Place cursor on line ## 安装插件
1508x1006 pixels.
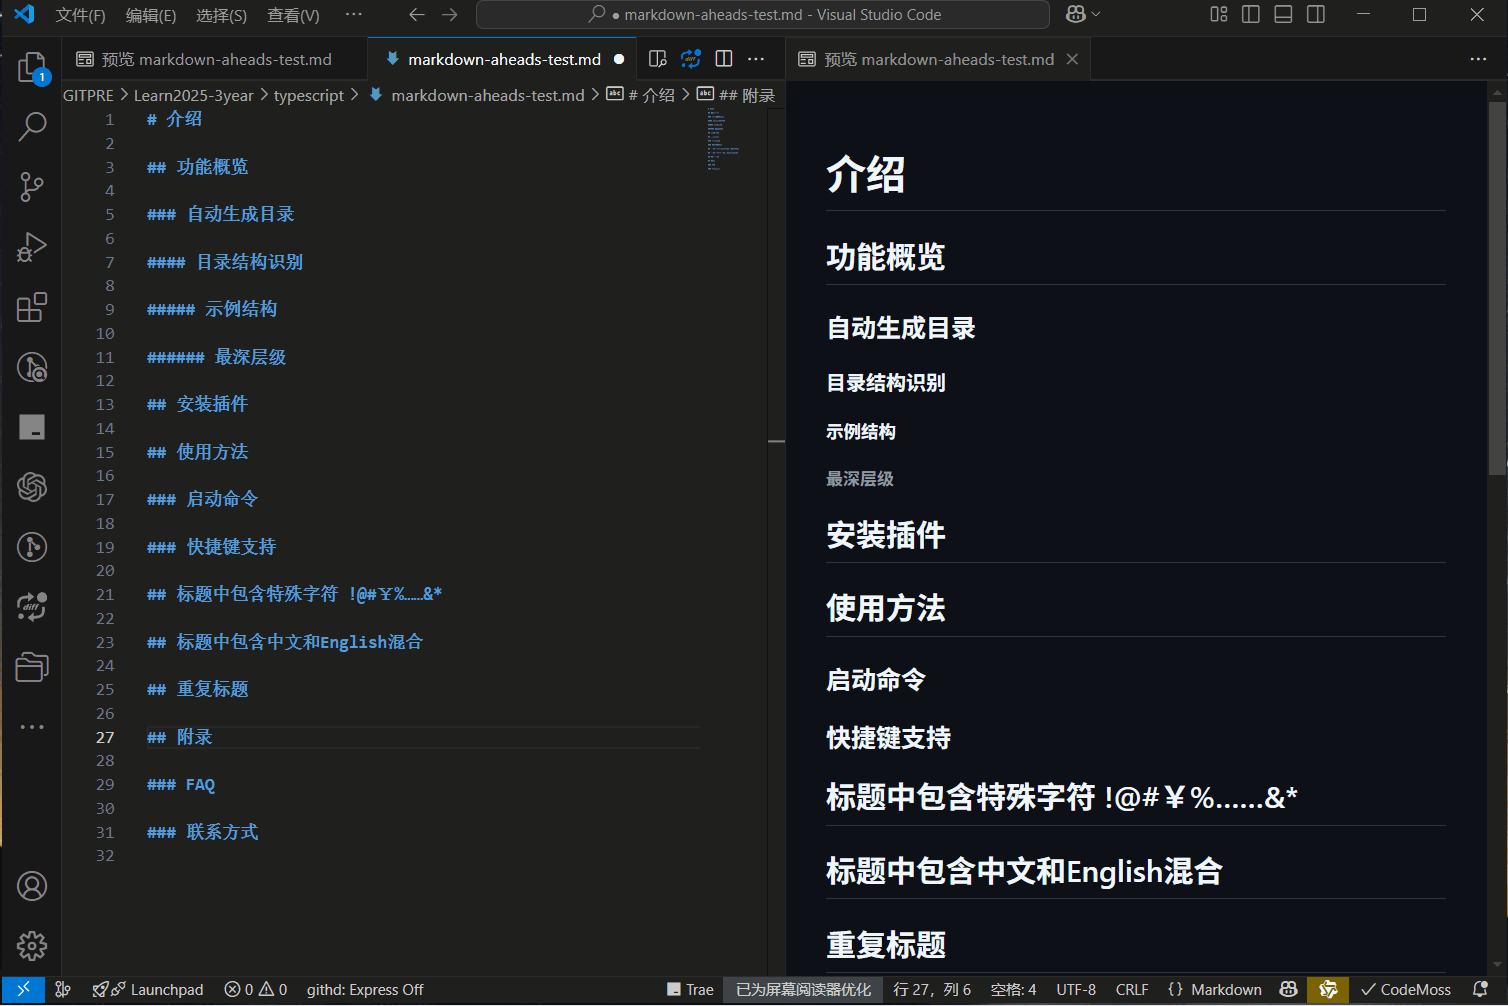pyautogui.click(x=197, y=404)
